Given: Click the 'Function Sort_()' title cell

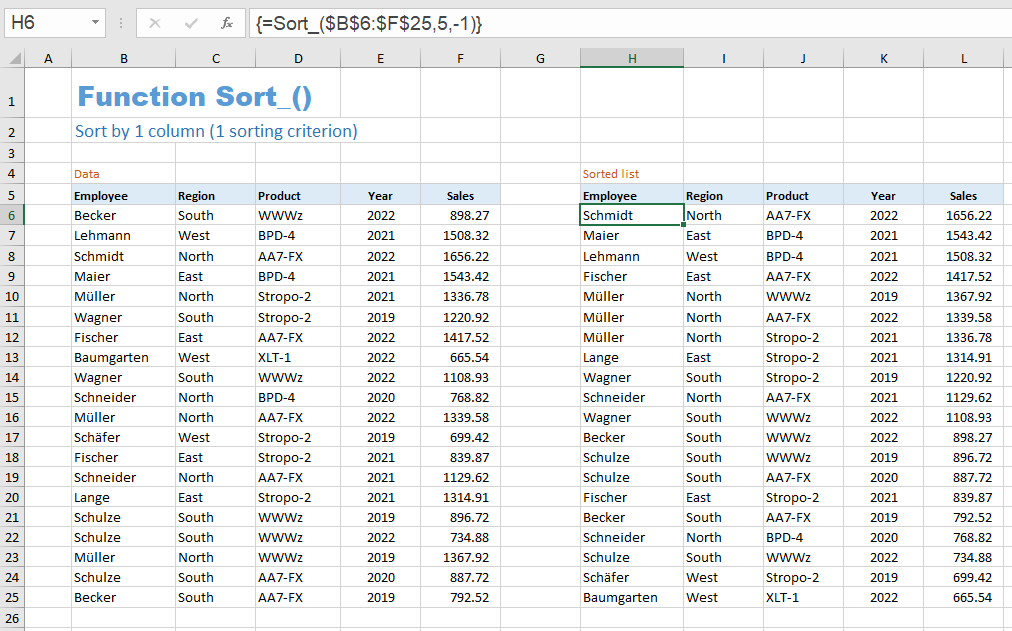Looking at the screenshot, I should [x=194, y=97].
